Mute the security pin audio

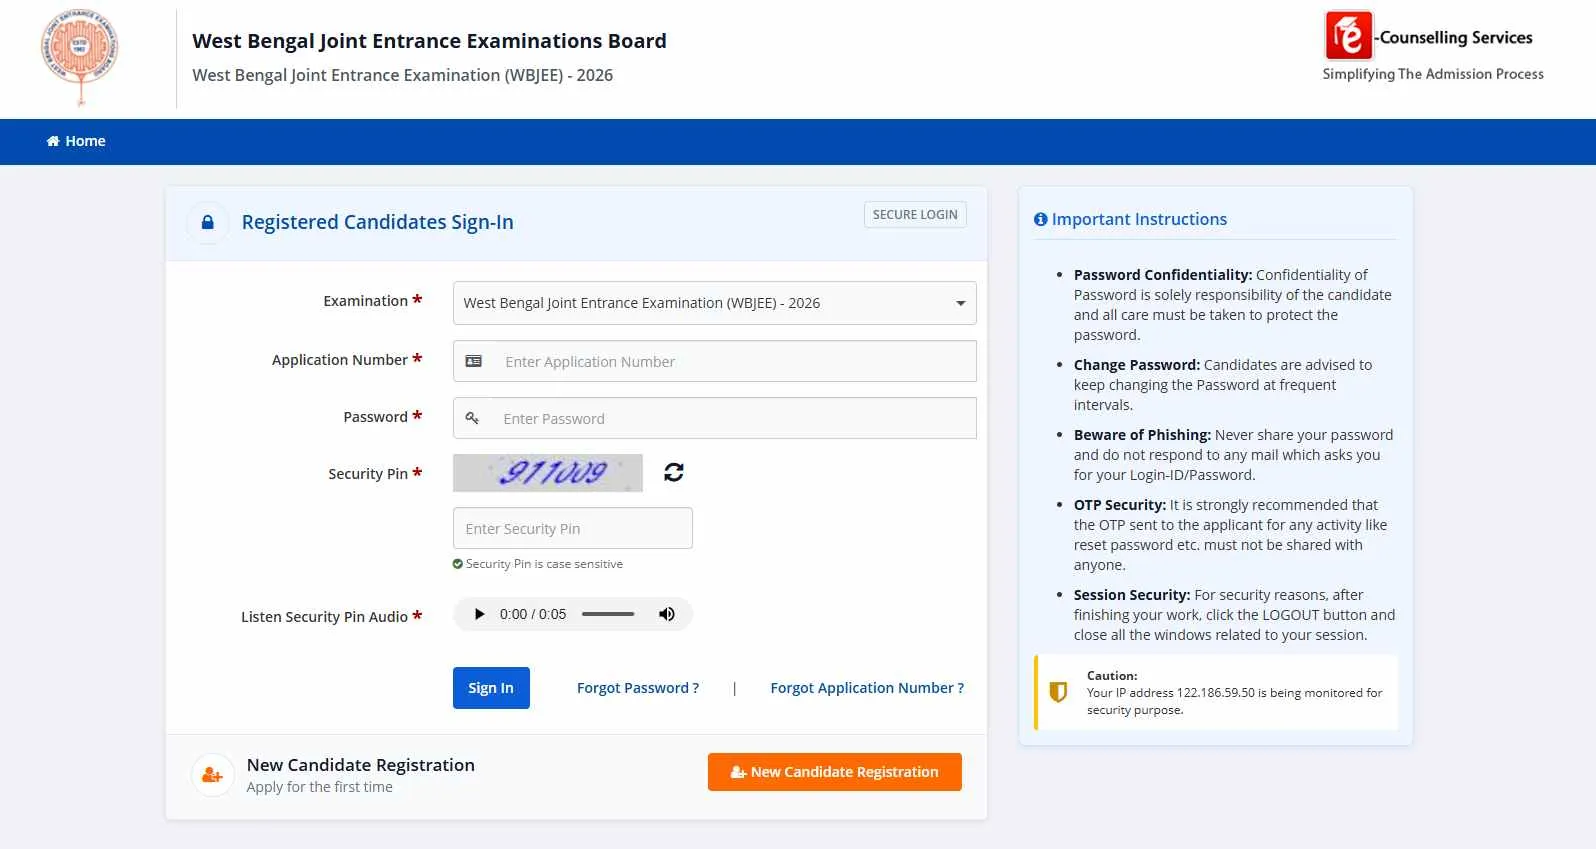point(667,614)
